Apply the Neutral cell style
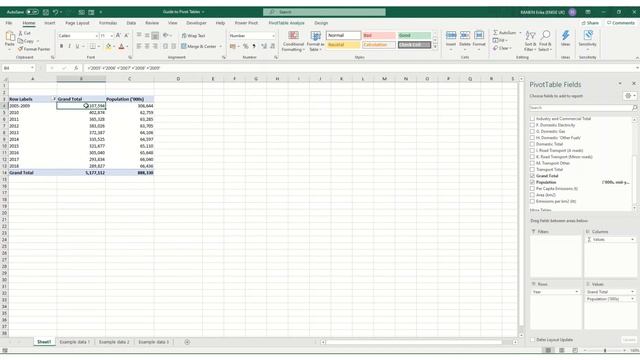The height and width of the screenshot is (360, 640). tap(343, 45)
